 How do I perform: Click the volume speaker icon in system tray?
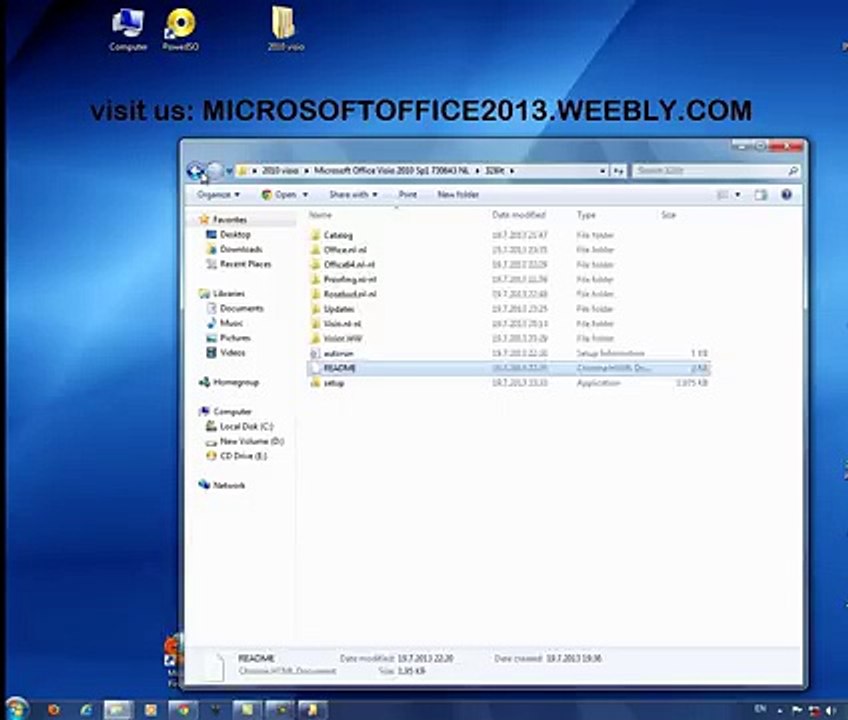[x=831, y=710]
